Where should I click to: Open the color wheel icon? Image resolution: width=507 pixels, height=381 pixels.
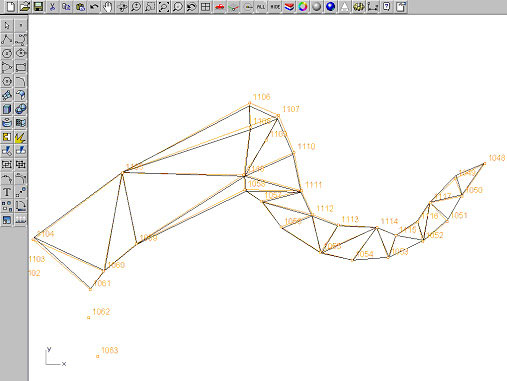[x=303, y=6]
